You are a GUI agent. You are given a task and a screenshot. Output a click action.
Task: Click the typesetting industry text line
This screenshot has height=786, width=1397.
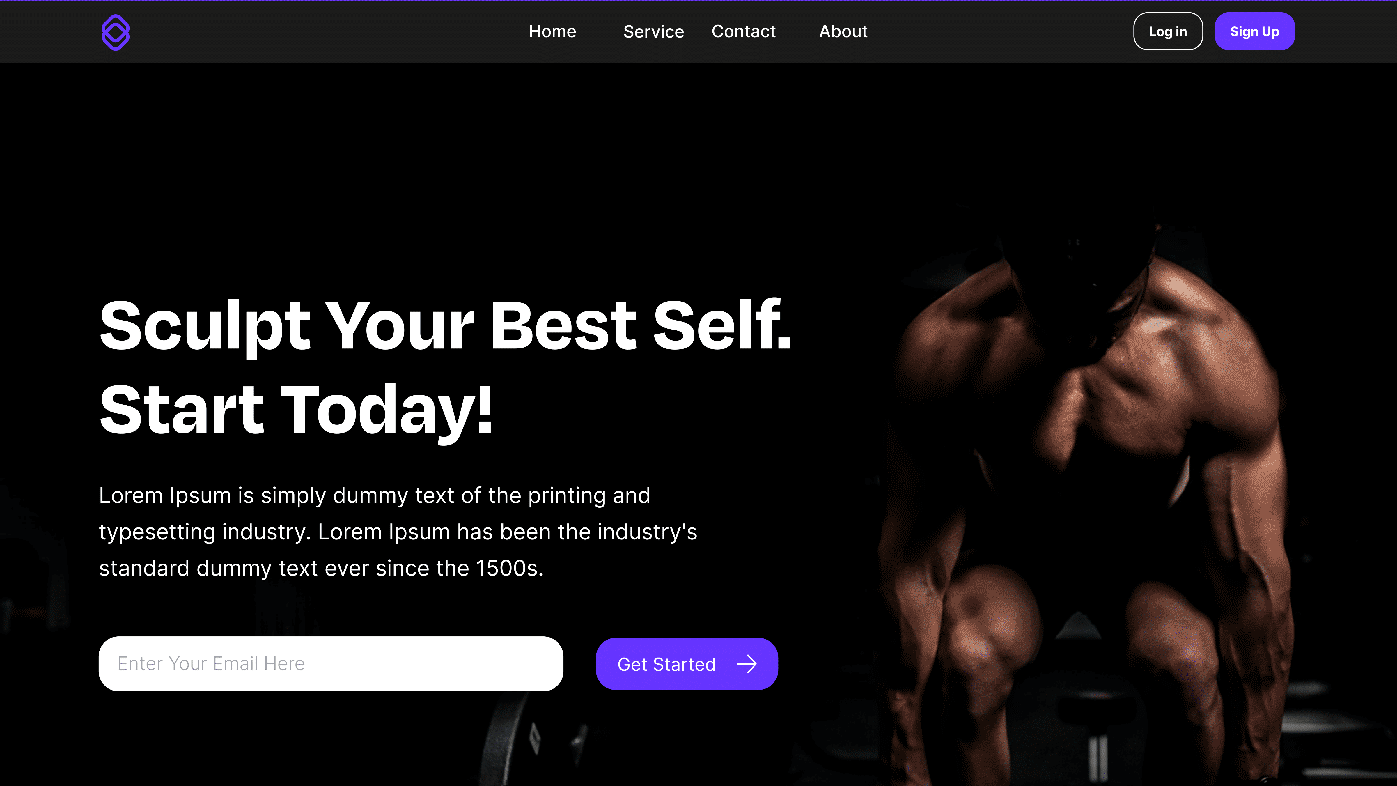tap(398, 532)
